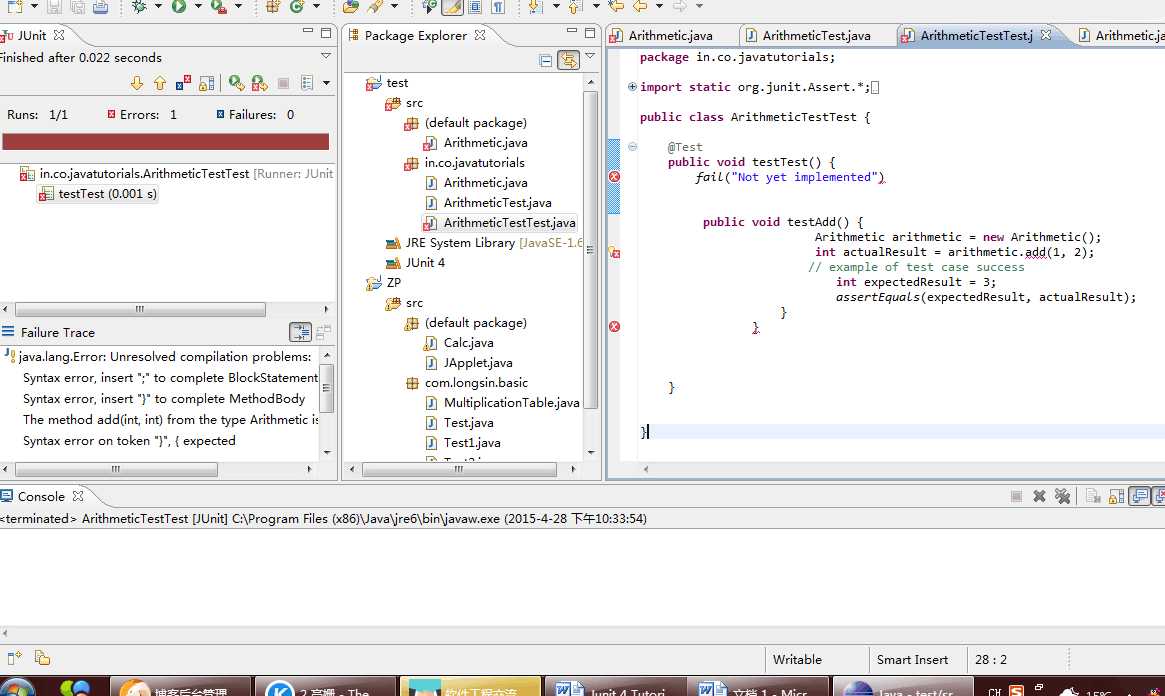Click the Save disk icon in toolbar
1165x696 pixels.
pyautogui.click(x=54, y=7)
